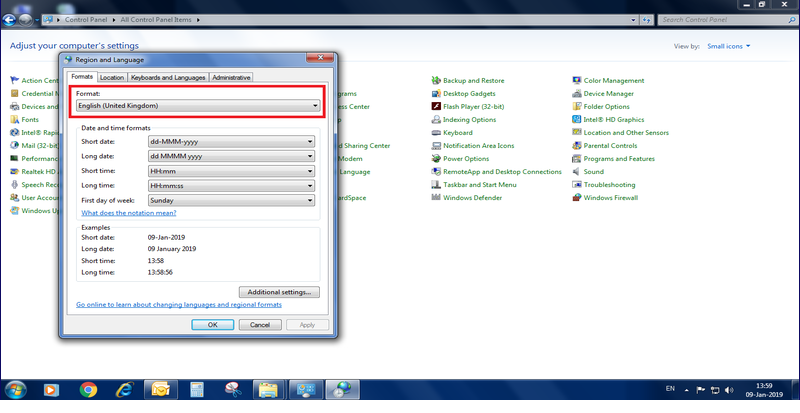This screenshot has height=413, width=800.
Task: Click Control Panel in the address breadcrumb
Action: 86,20
